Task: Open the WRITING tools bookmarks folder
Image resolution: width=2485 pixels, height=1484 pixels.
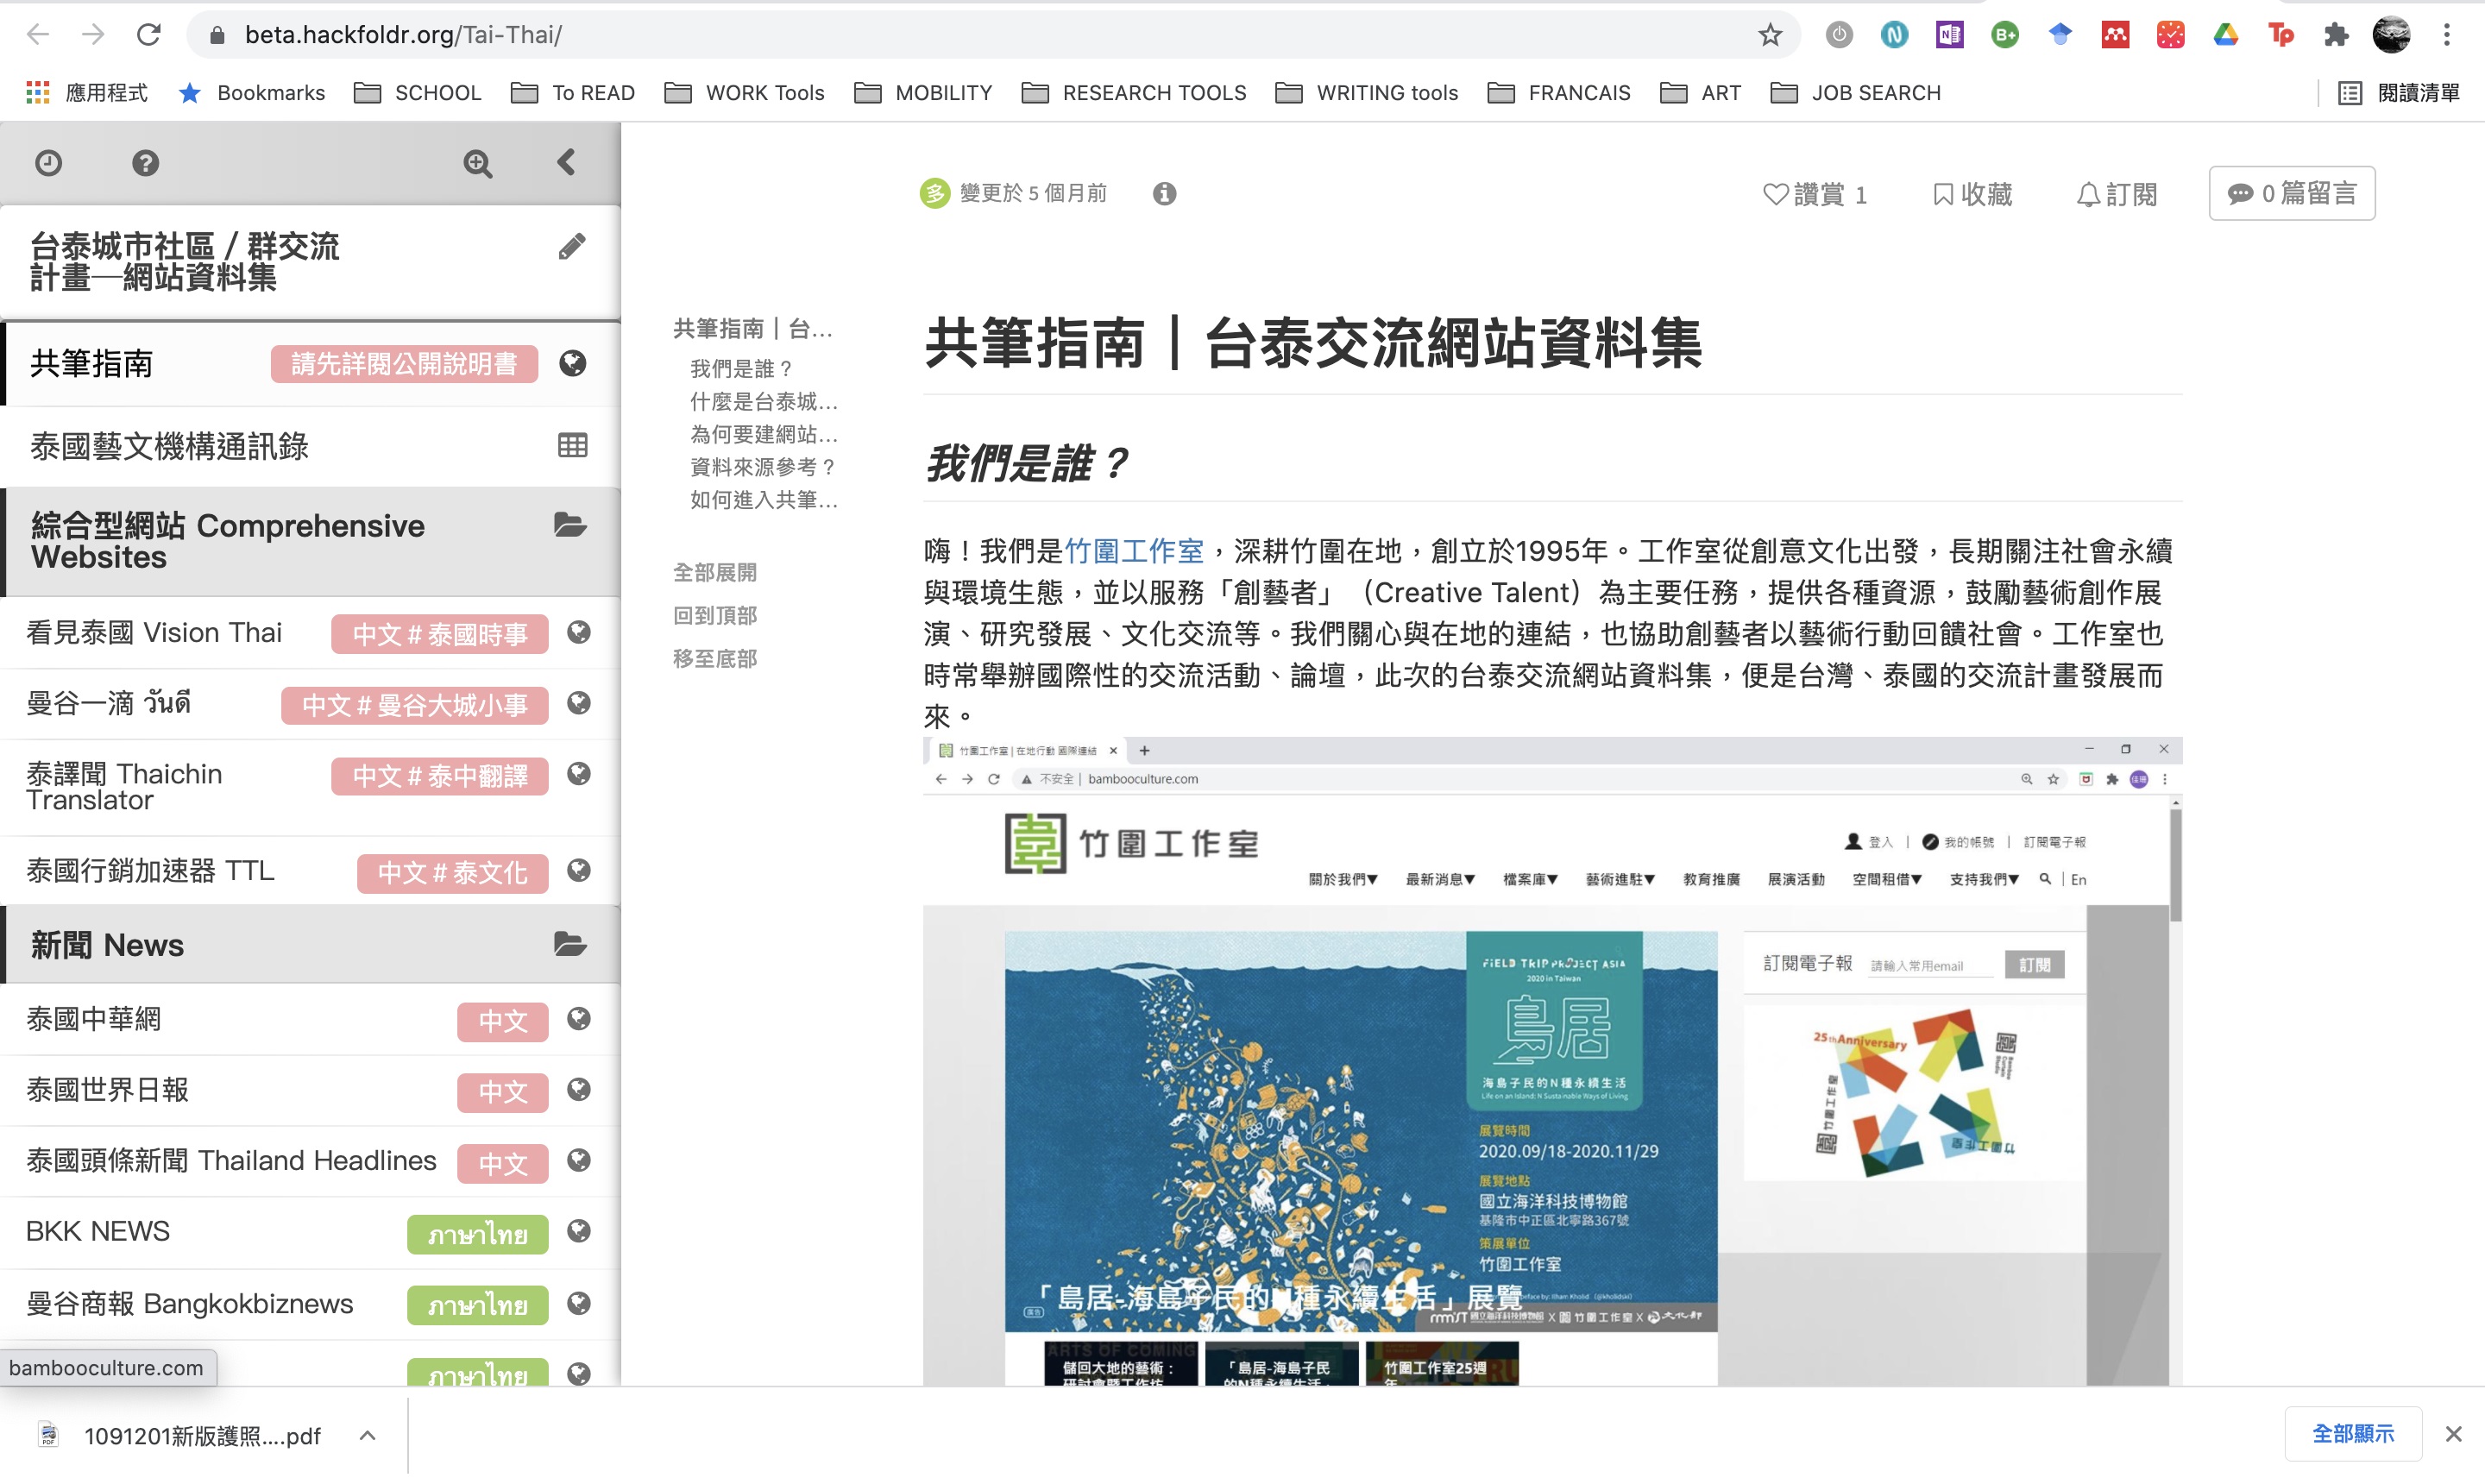Action: pos(1367,93)
